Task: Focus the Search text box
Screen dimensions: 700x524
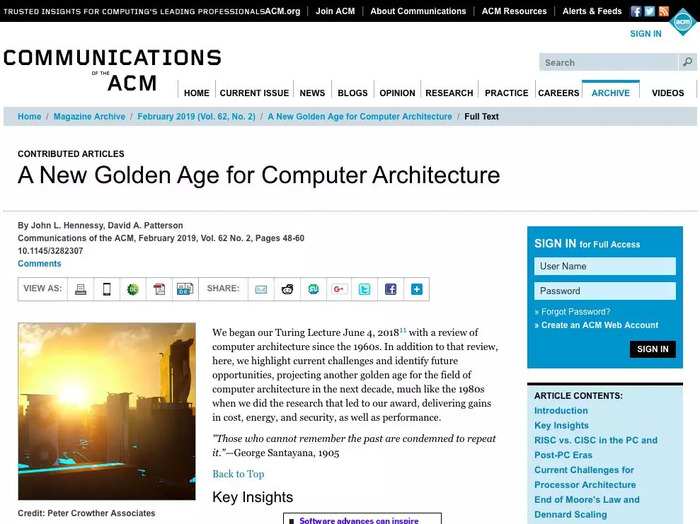Action: (608, 62)
